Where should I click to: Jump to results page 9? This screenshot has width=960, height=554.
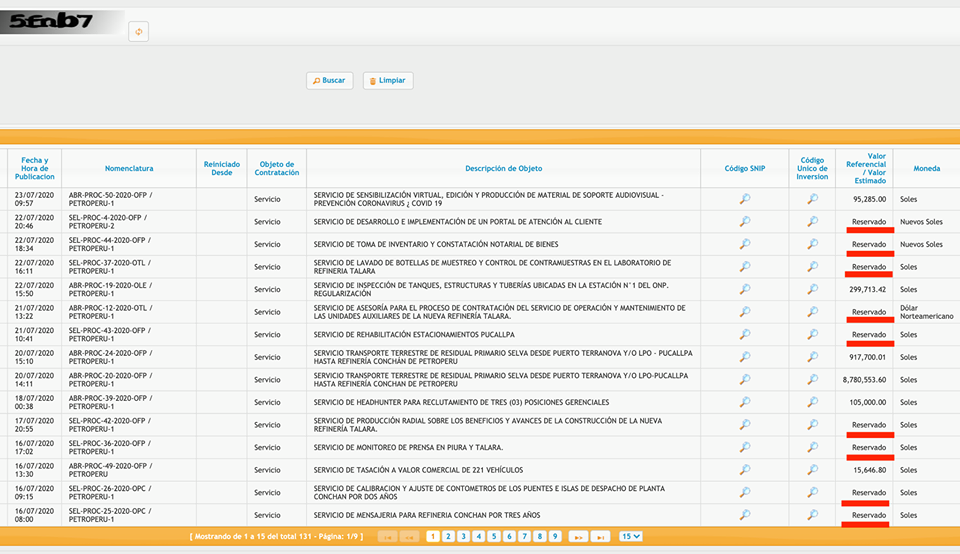click(555, 536)
